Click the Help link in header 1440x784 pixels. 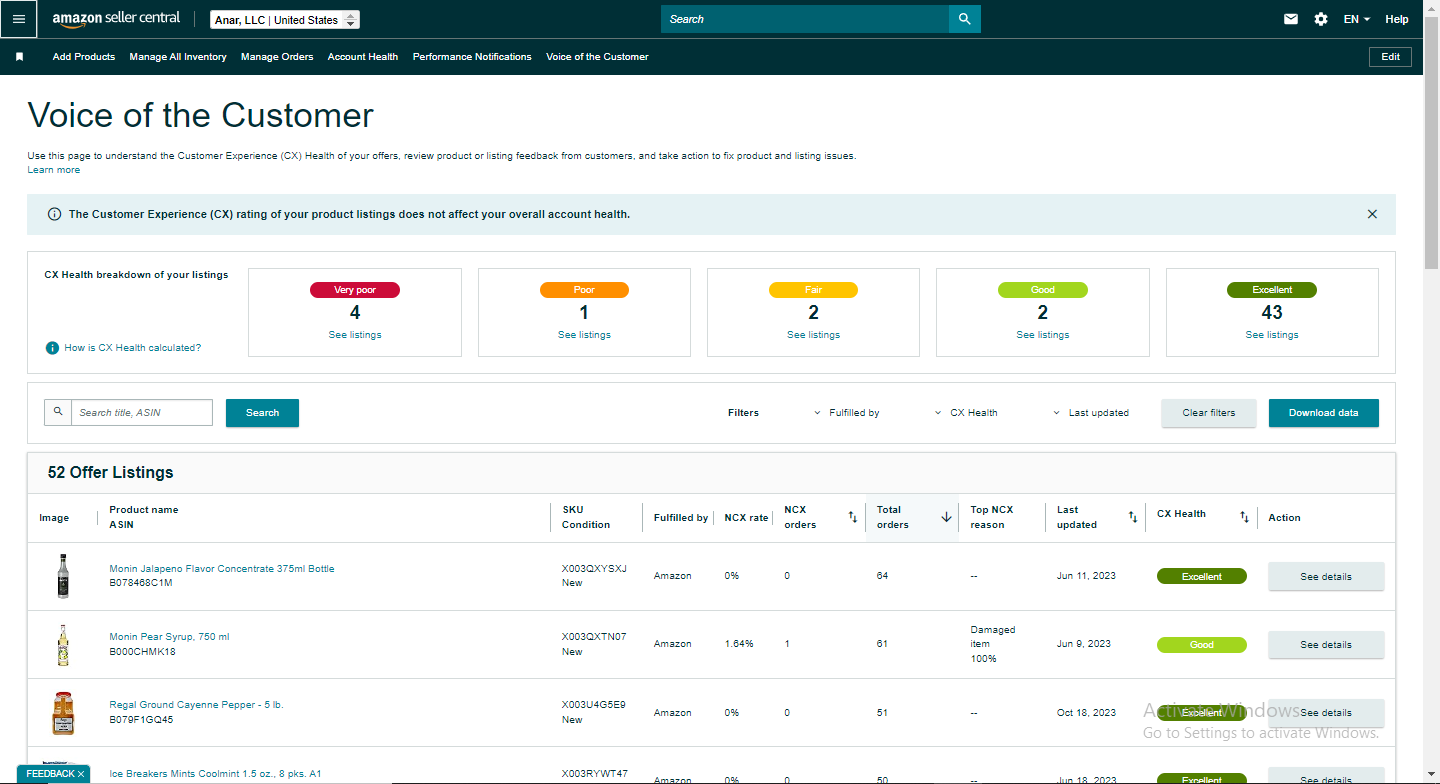(1397, 19)
